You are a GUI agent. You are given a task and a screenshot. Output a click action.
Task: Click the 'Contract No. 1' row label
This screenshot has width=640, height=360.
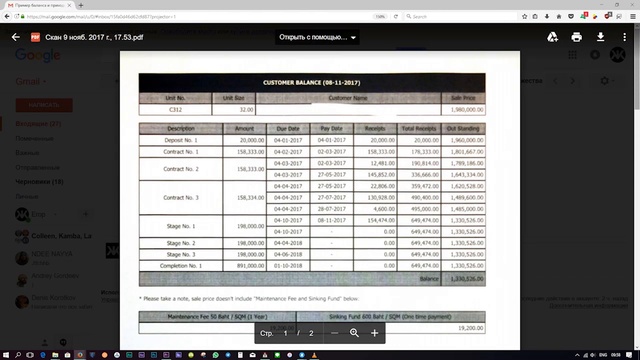(181, 151)
